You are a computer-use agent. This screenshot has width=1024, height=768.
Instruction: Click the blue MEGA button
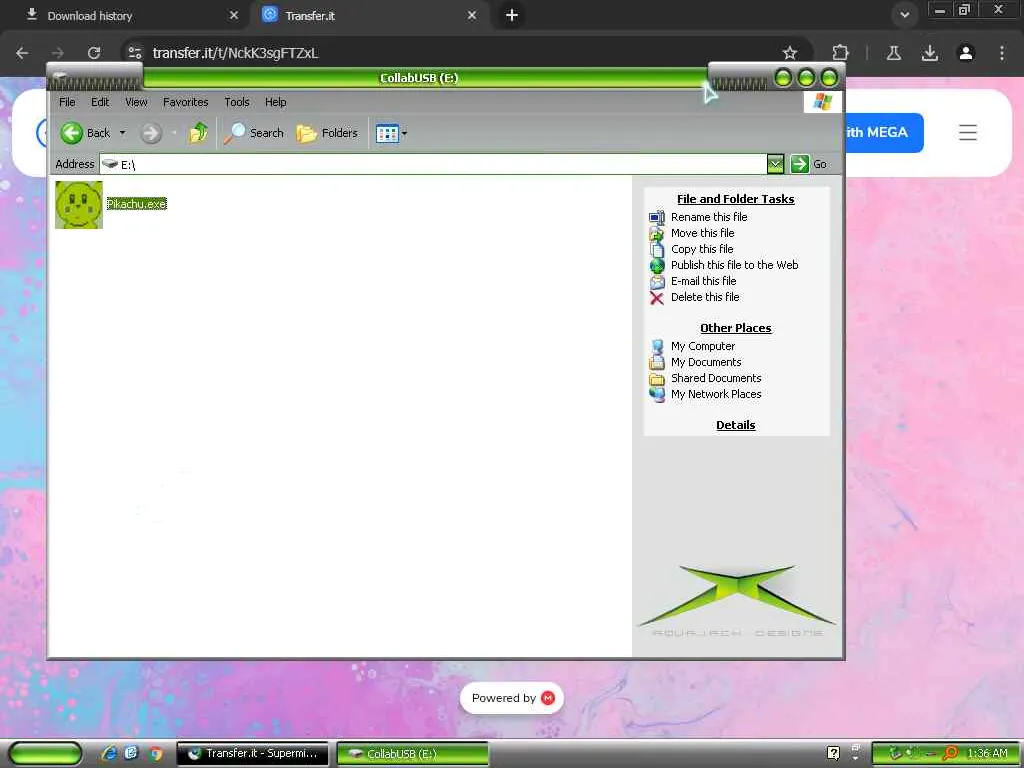[884, 133]
